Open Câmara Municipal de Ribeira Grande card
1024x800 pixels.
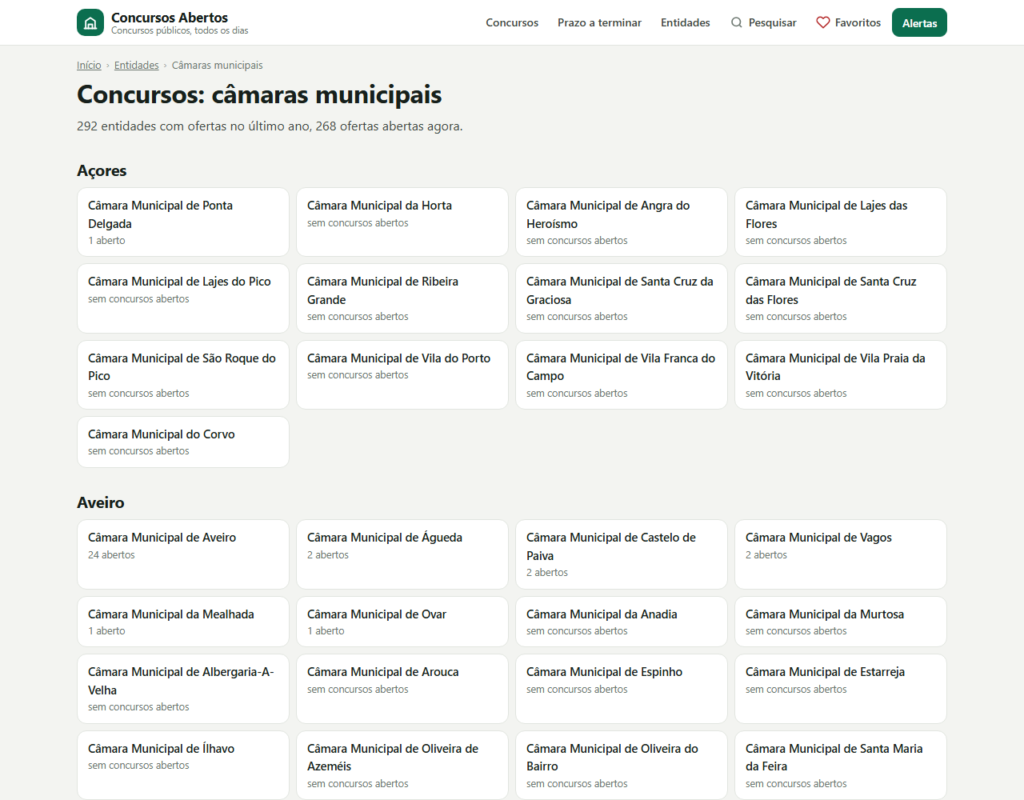point(402,298)
